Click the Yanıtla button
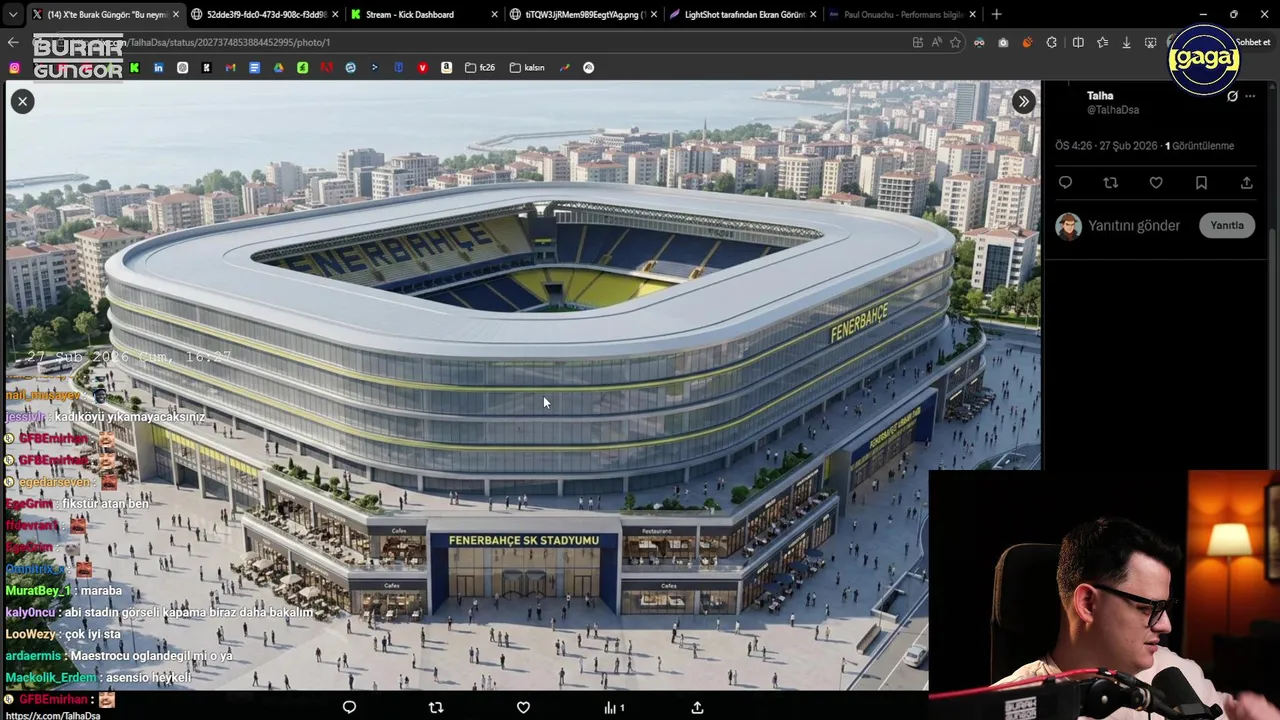The height and width of the screenshot is (720, 1280). pos(1227,225)
